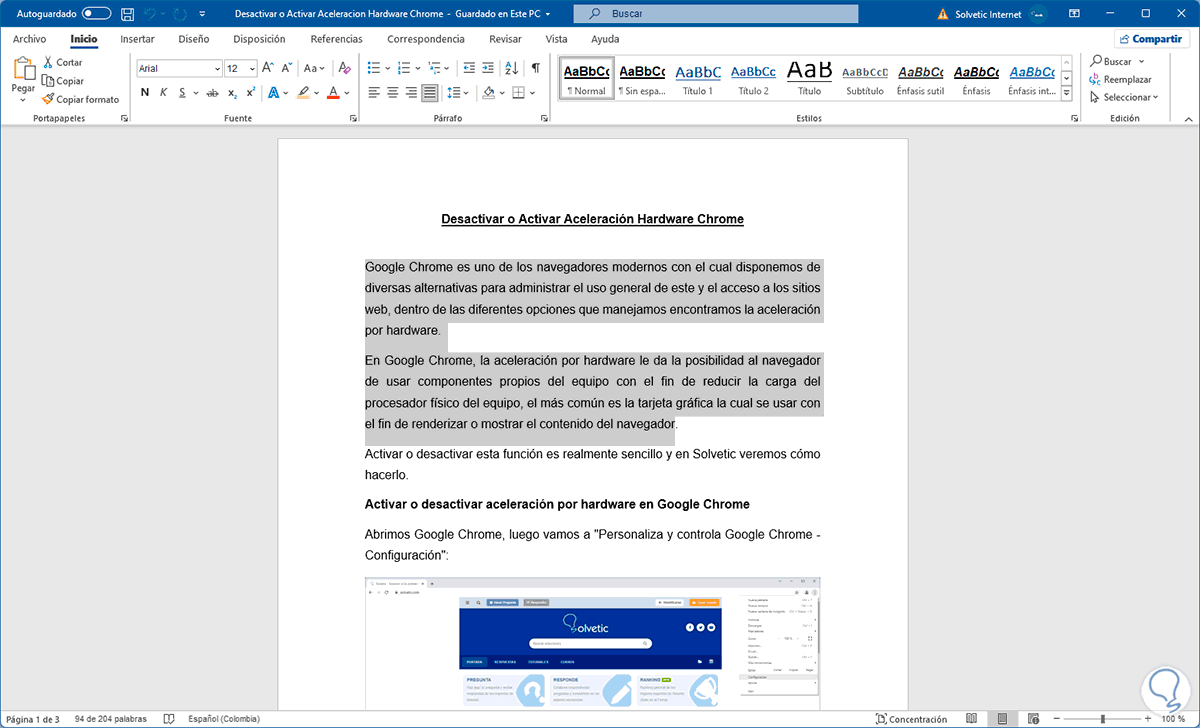Click the Reemplazar button

pos(1120,79)
